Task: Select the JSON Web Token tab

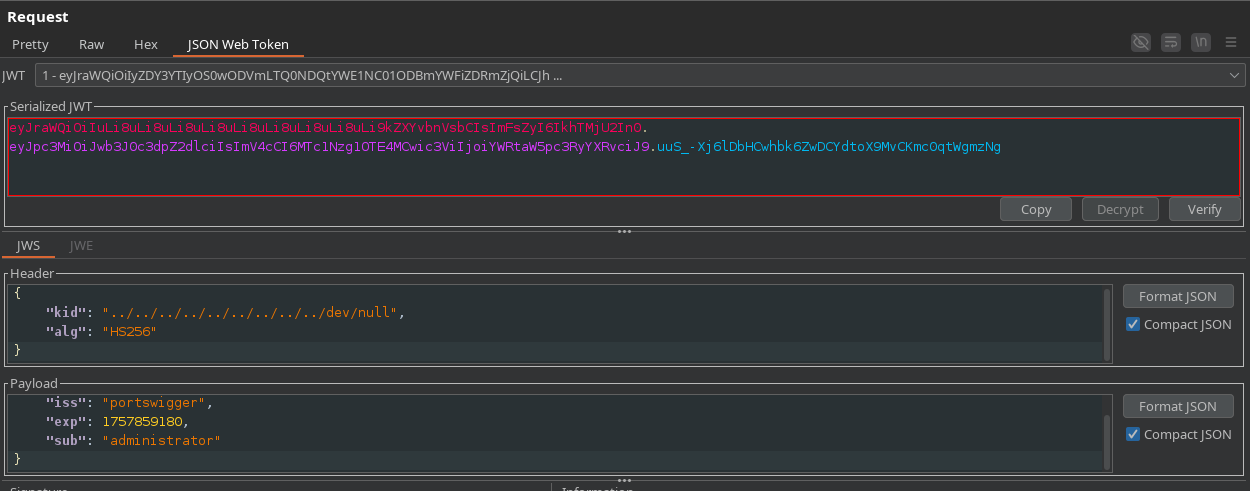Action: coord(238,44)
